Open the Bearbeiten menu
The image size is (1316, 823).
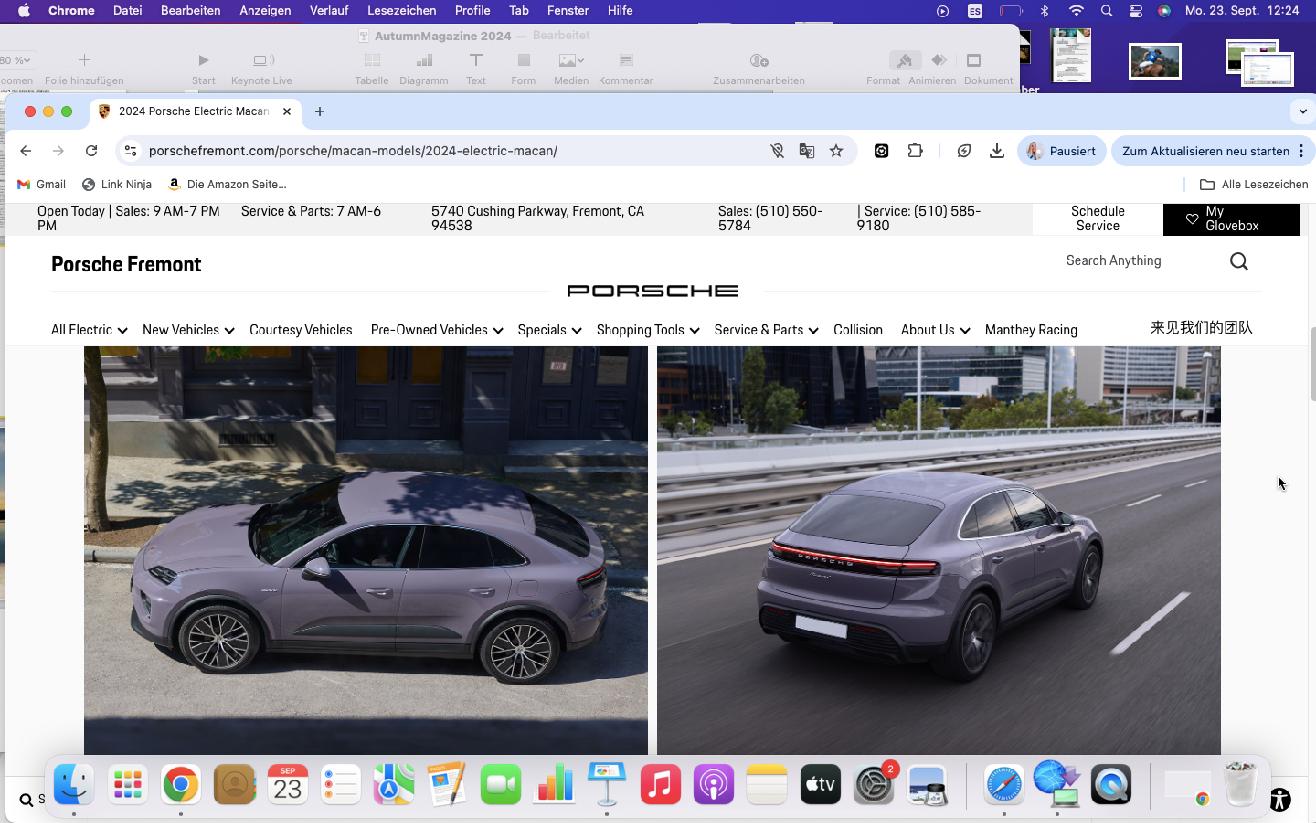[x=190, y=11]
